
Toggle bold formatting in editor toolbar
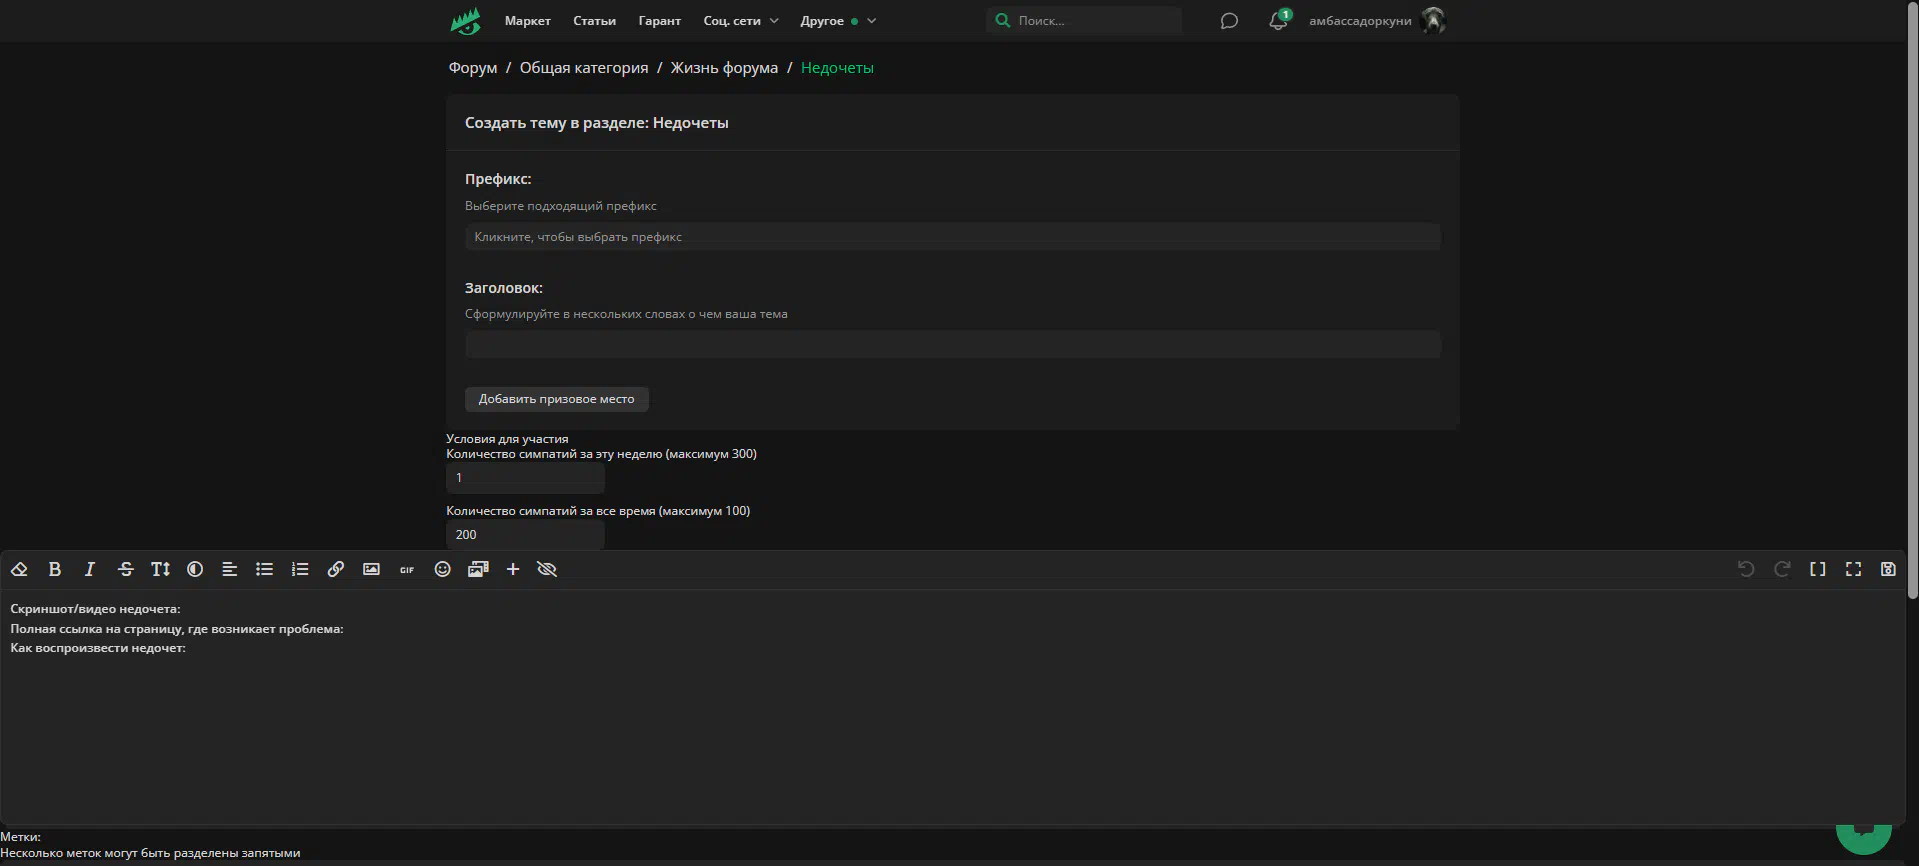(55, 569)
